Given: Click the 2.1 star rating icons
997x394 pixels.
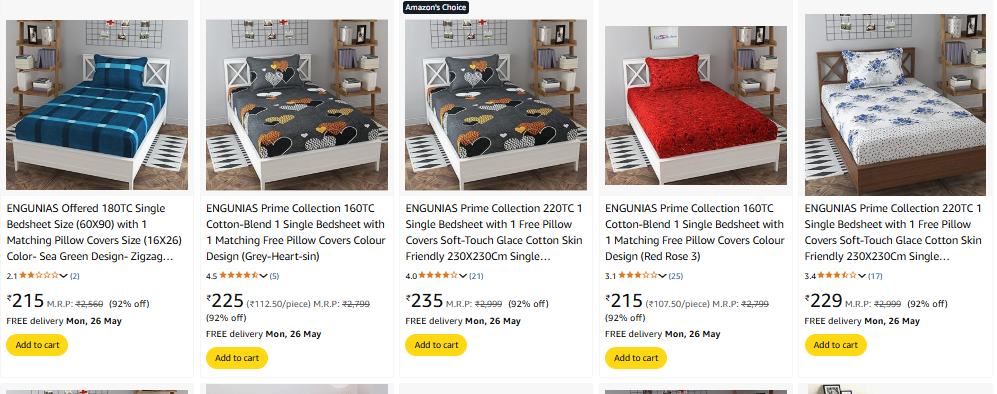Looking at the screenshot, I should tap(39, 276).
